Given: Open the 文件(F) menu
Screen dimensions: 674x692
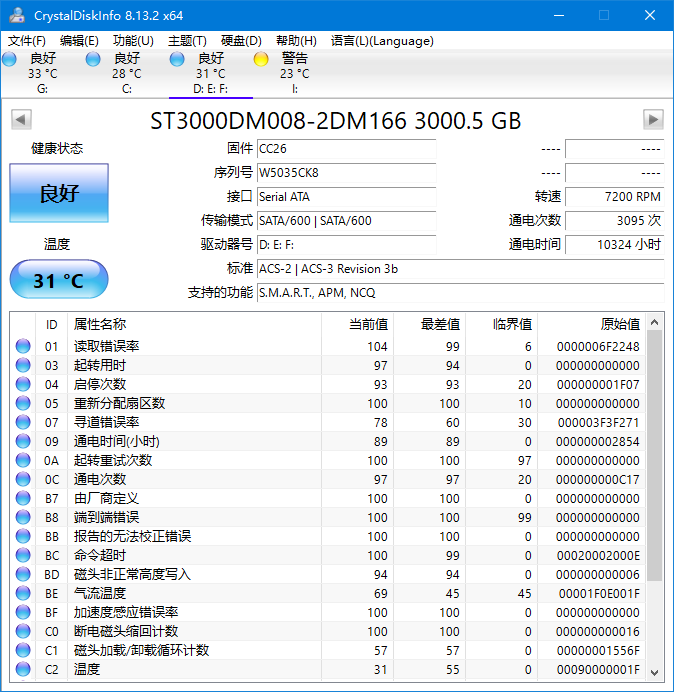Looking at the screenshot, I should click(x=27, y=41).
